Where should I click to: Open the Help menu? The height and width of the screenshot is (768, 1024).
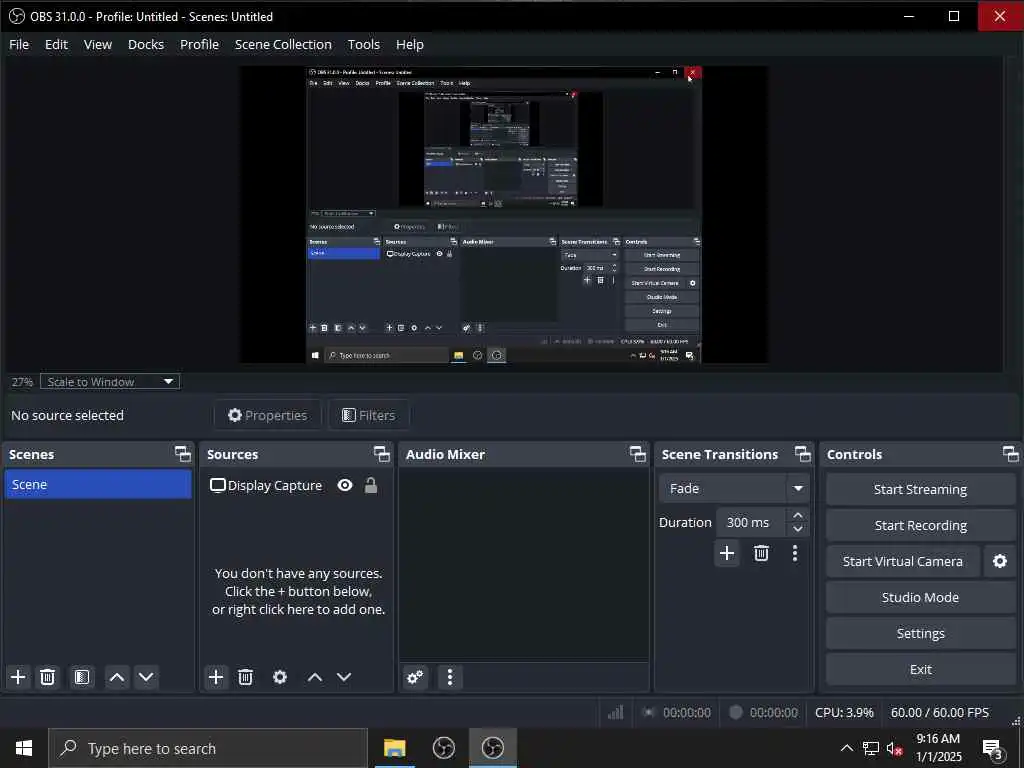point(409,44)
